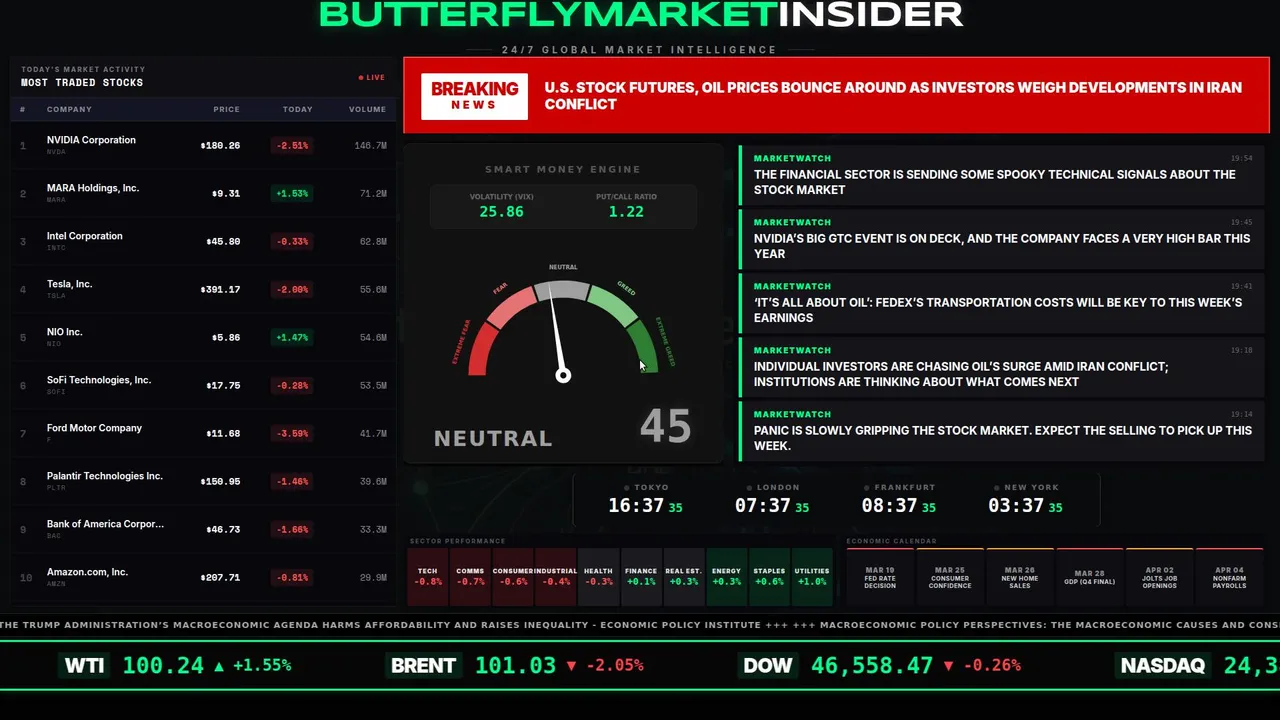Select the NVIDIA Corporation row name
Screen dimensions: 1280x720
coord(91,140)
